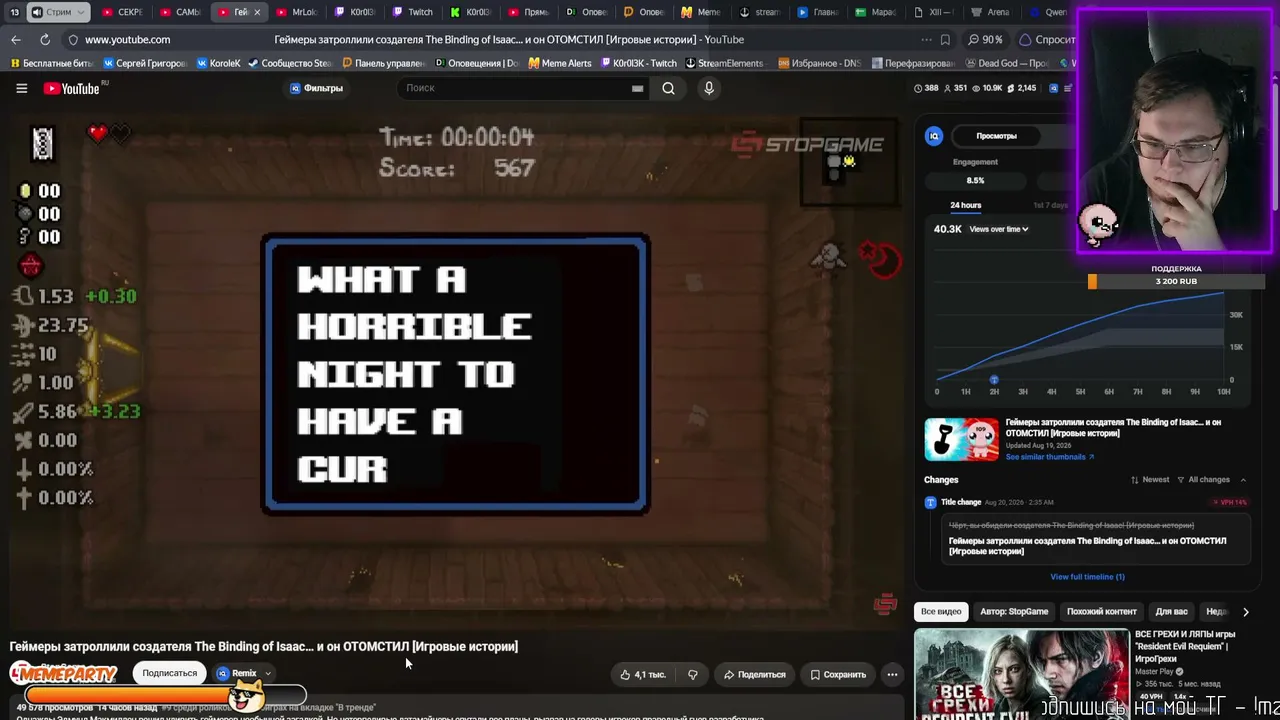1280x720 pixels.
Task: Click the Сохранить save button
Action: 838,674
